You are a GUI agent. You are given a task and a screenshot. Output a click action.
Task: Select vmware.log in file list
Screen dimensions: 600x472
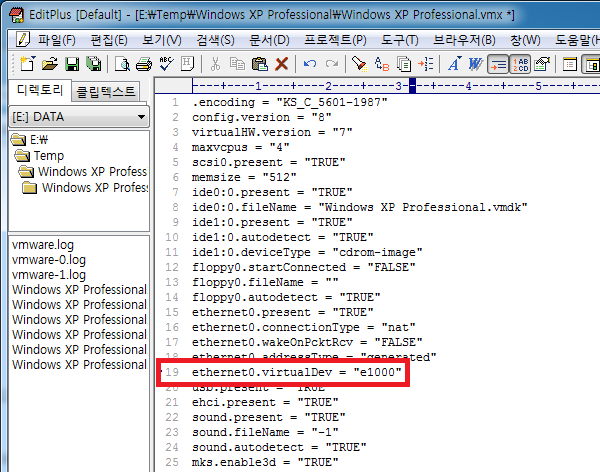pyautogui.click(x=43, y=245)
